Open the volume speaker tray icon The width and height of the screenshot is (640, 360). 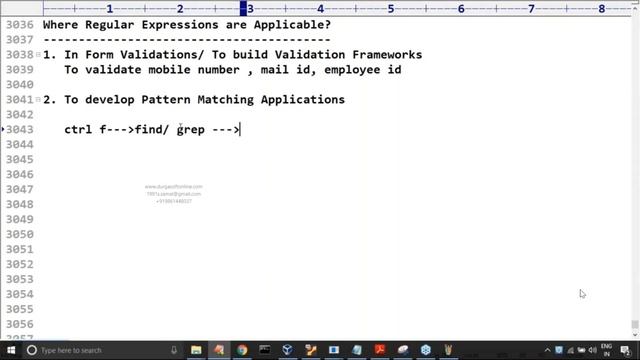pos(593,350)
